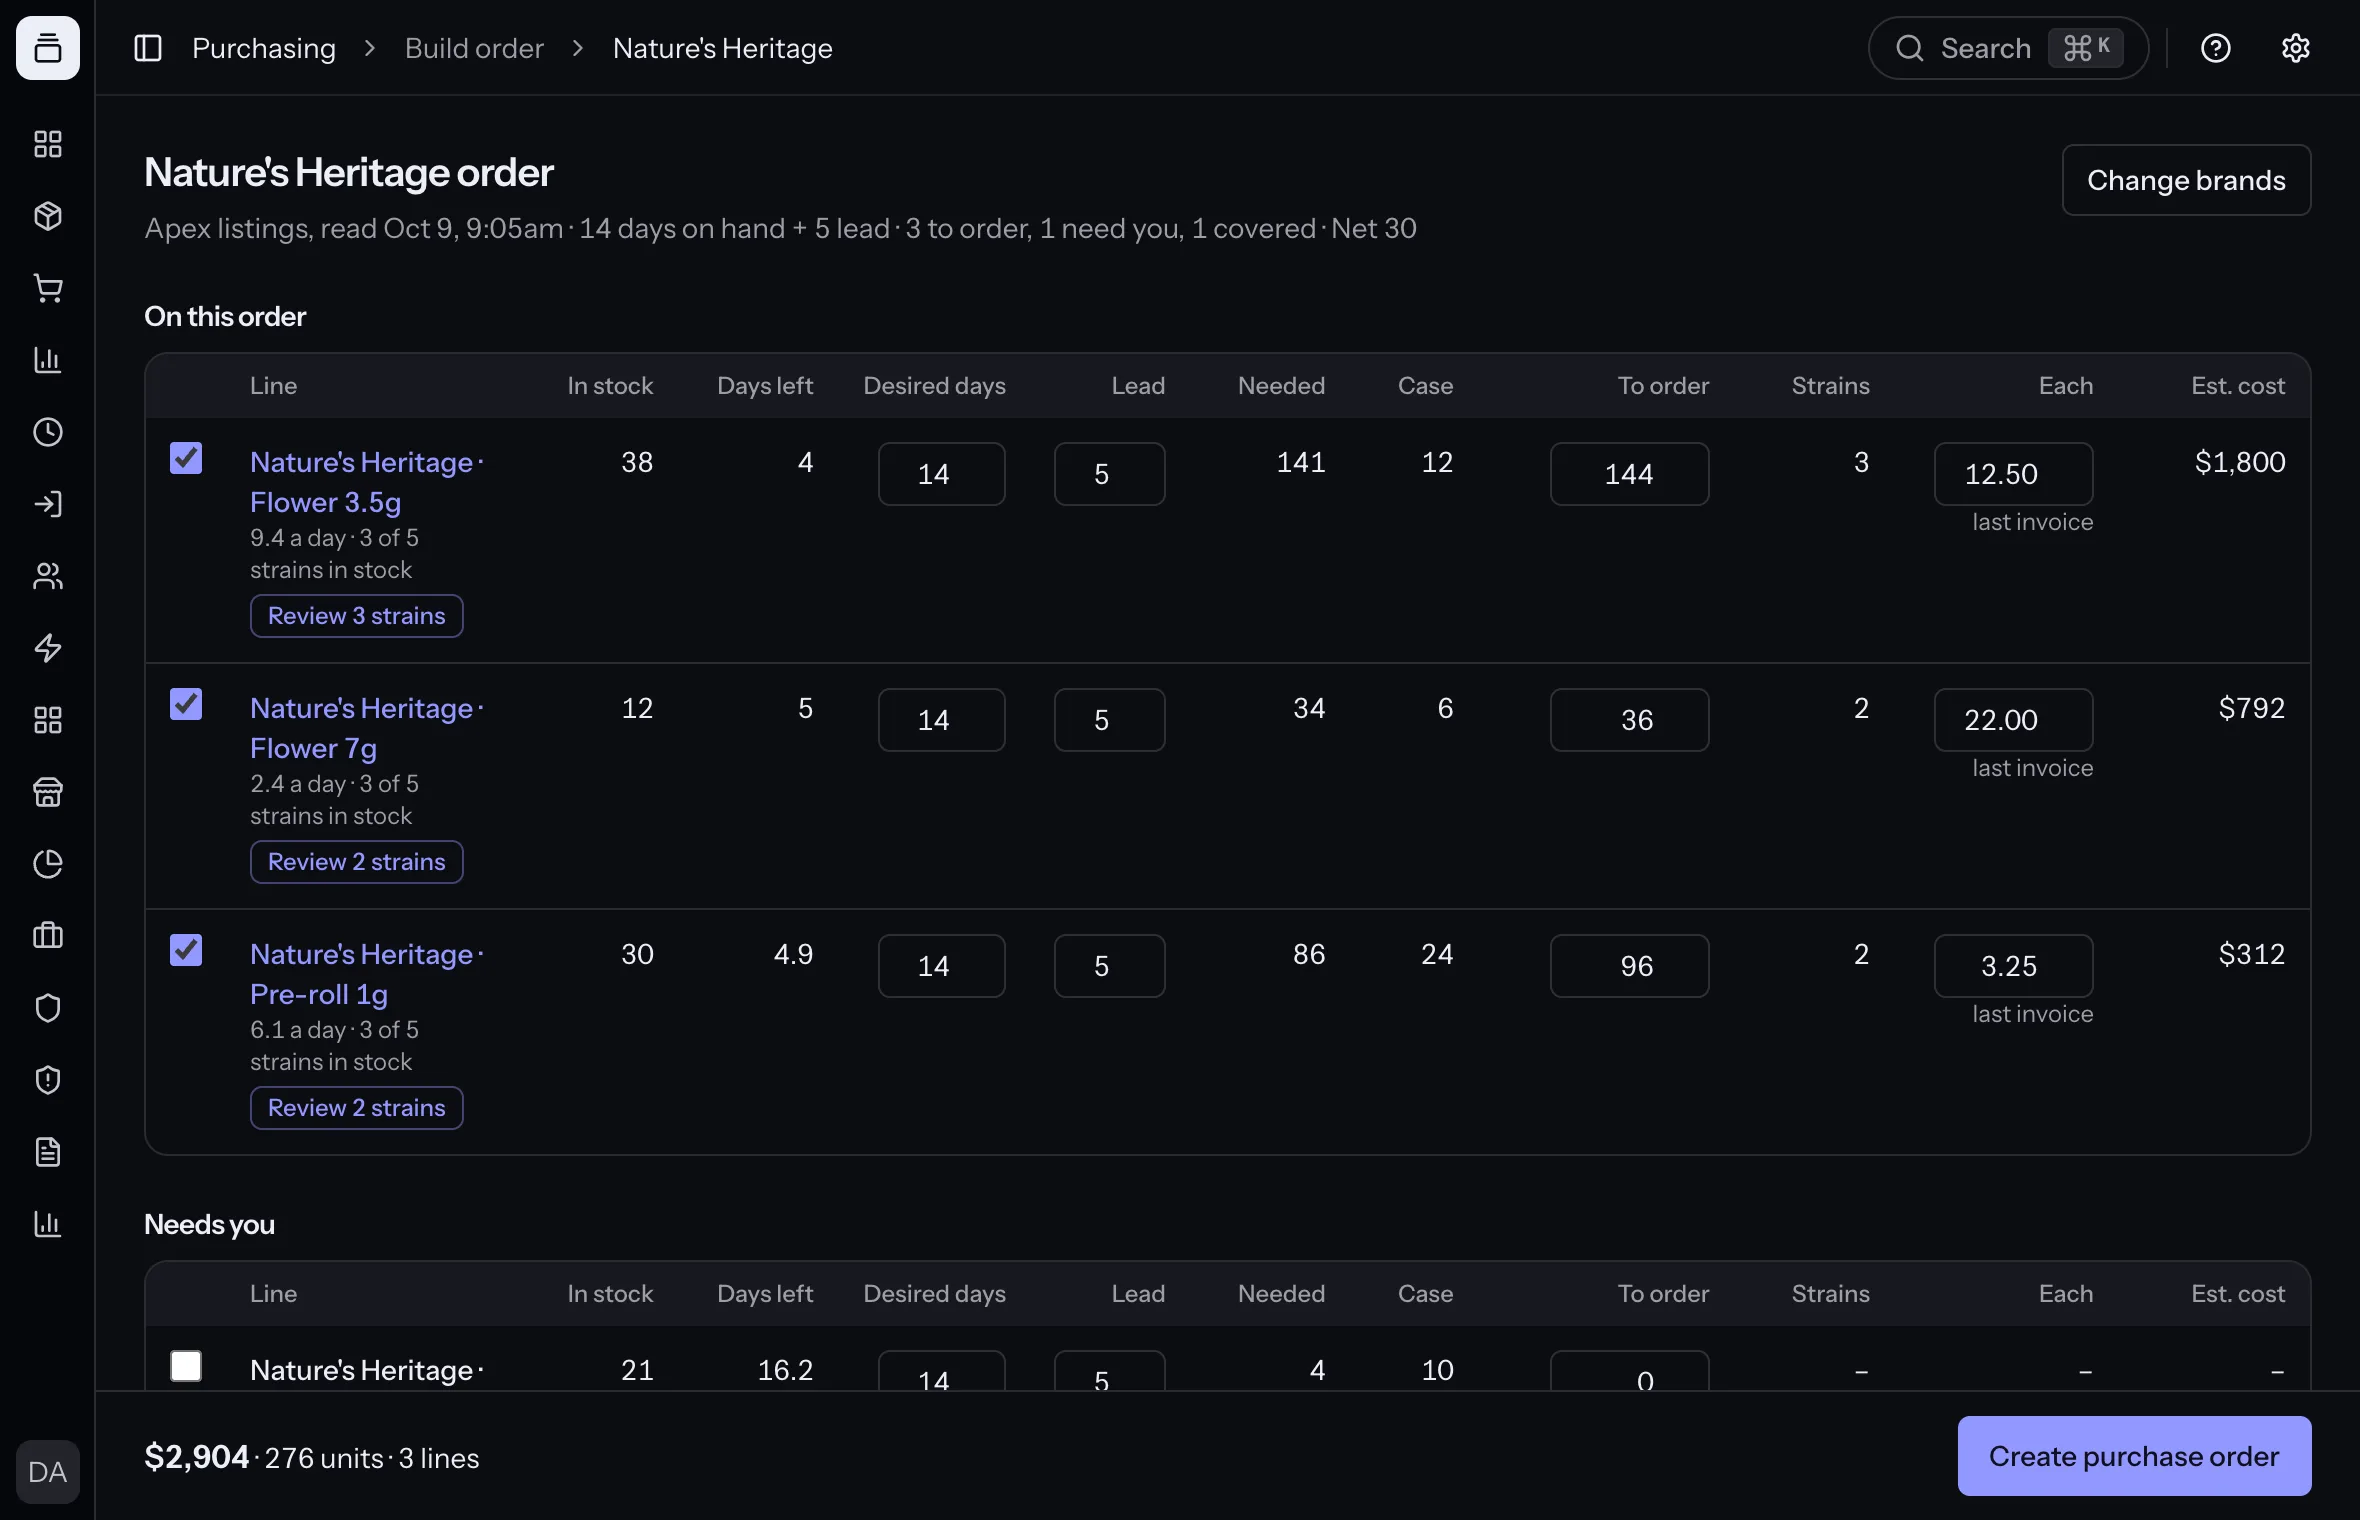
Task: Check the unselected Needs you line checkbox
Action: (186, 1366)
